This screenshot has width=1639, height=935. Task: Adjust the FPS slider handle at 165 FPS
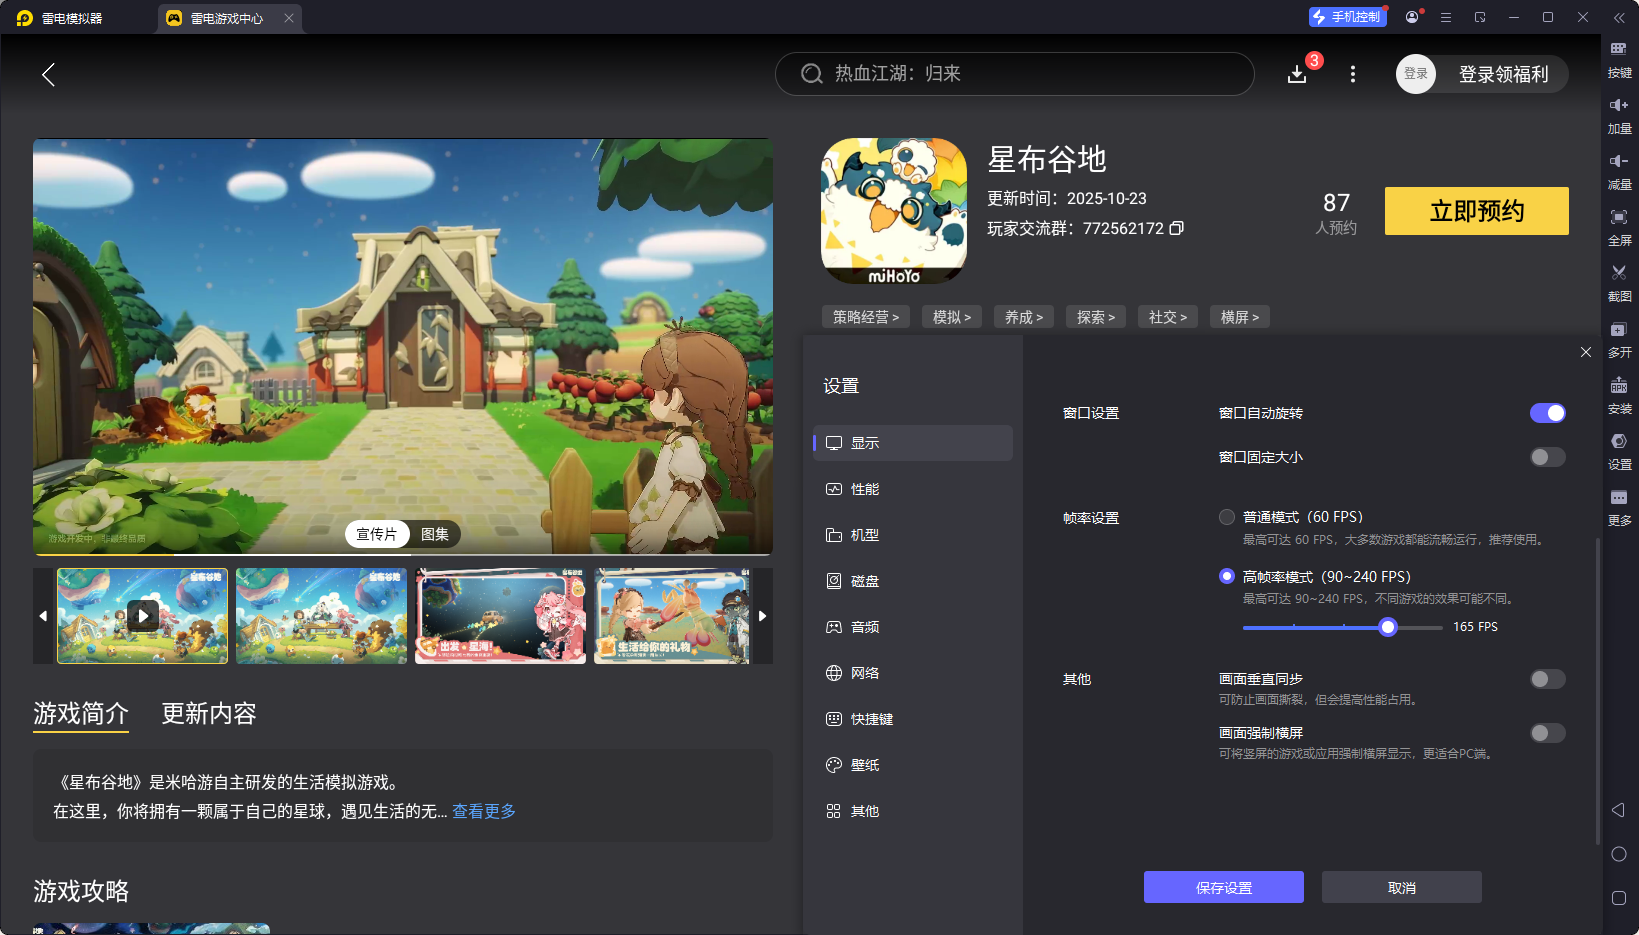pos(1388,627)
